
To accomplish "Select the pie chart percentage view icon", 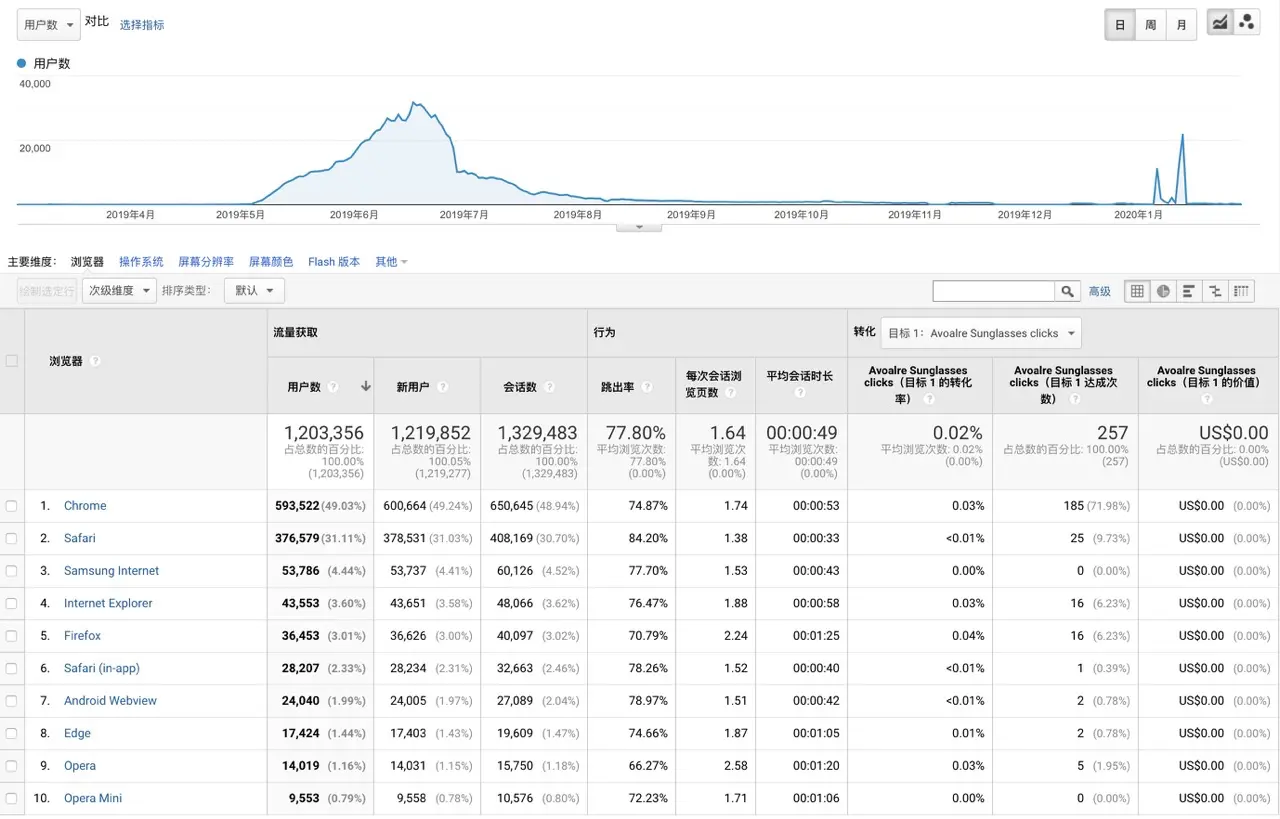I will (1163, 291).
